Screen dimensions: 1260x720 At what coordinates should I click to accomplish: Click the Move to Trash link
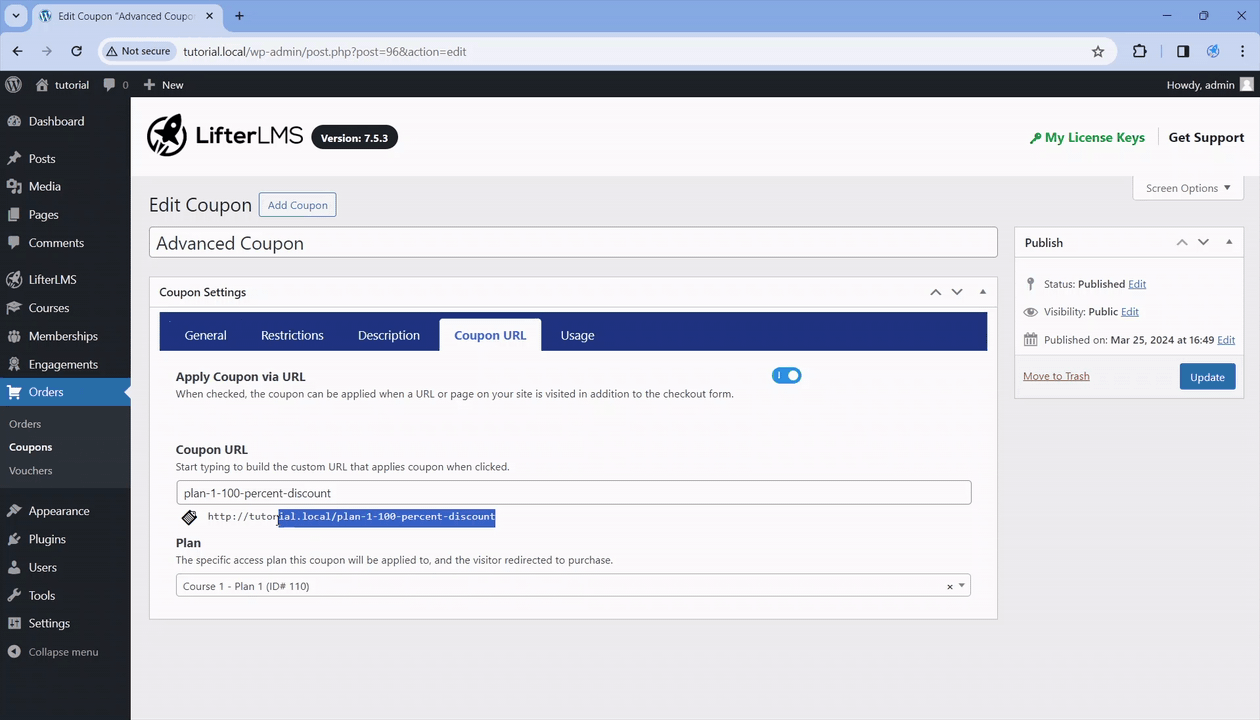pyautogui.click(x=1056, y=376)
